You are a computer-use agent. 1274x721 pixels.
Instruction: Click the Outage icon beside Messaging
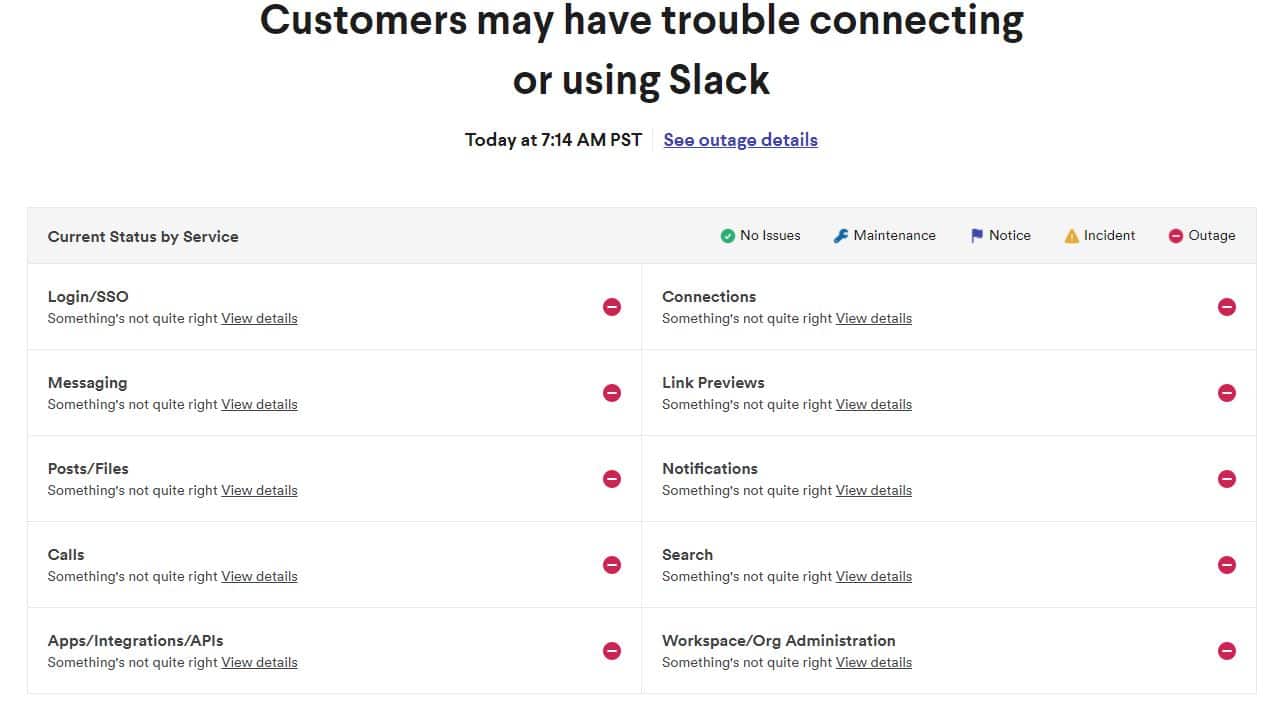(x=612, y=393)
